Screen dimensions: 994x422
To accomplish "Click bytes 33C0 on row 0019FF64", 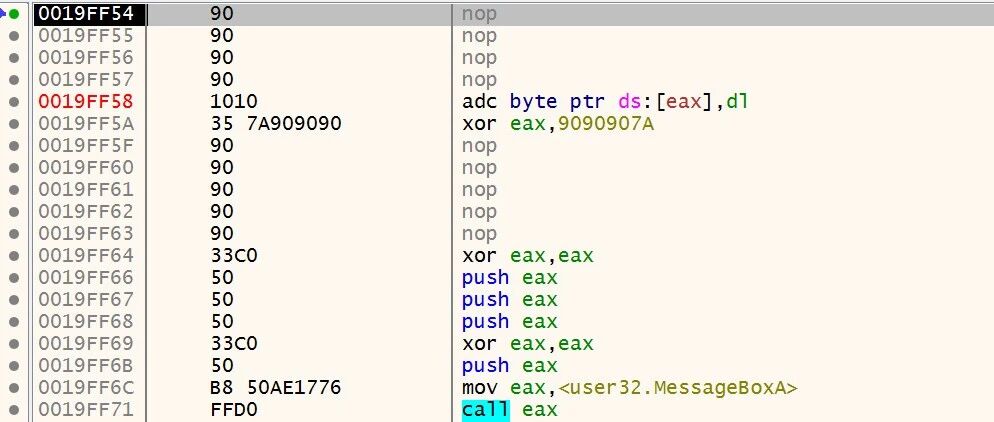I will 234,255.
